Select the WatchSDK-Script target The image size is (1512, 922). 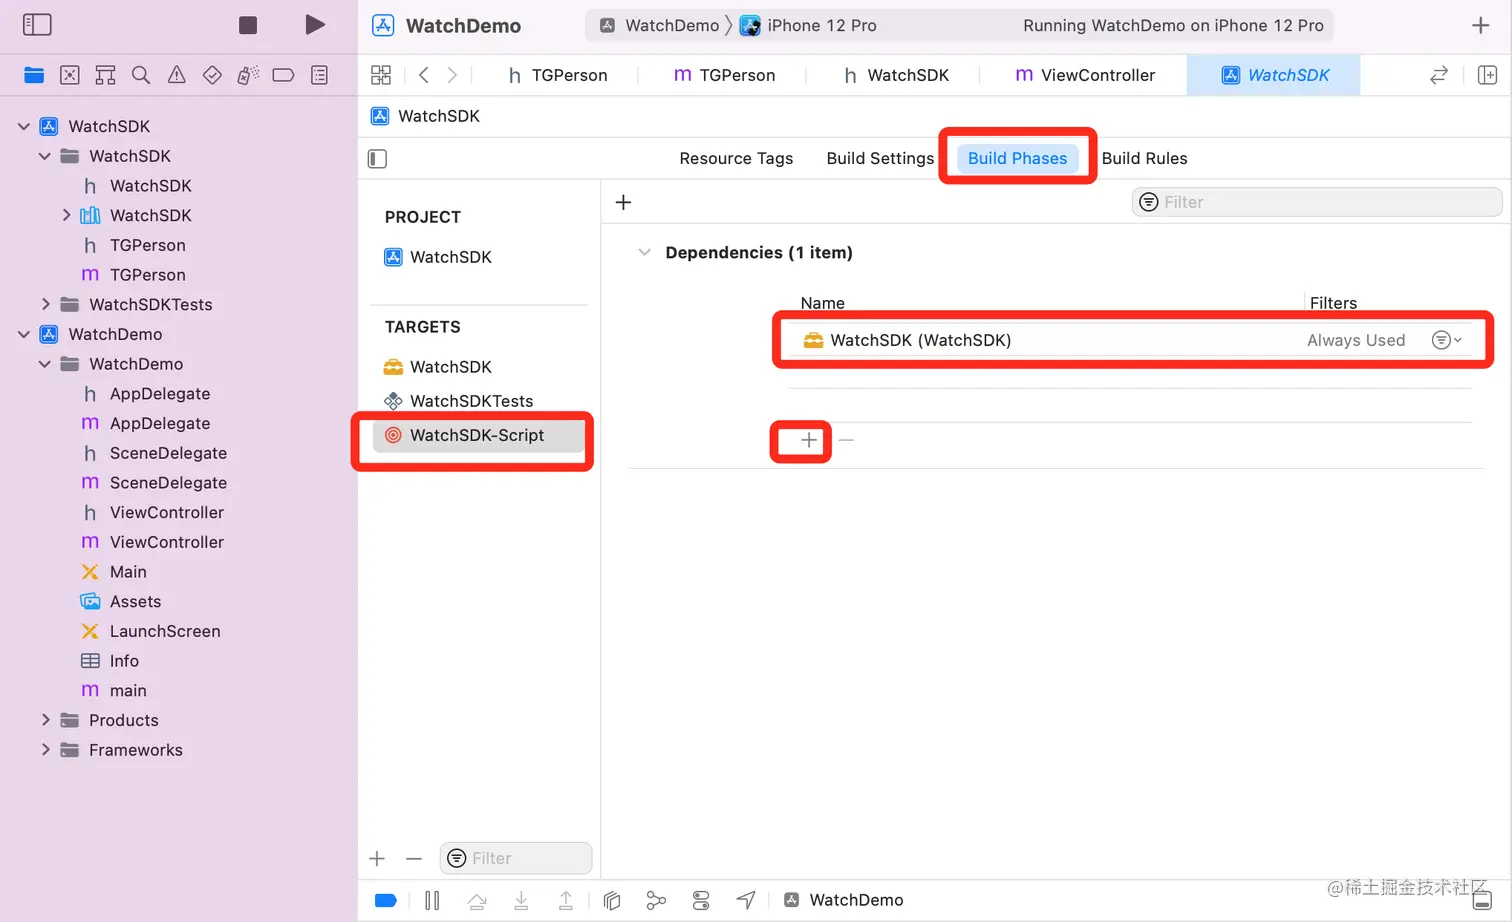coord(478,435)
